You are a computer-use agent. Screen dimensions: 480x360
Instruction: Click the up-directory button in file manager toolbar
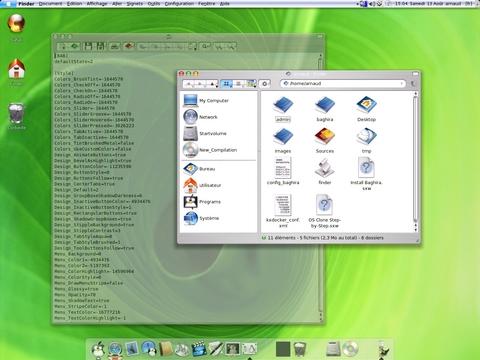pos(211,84)
